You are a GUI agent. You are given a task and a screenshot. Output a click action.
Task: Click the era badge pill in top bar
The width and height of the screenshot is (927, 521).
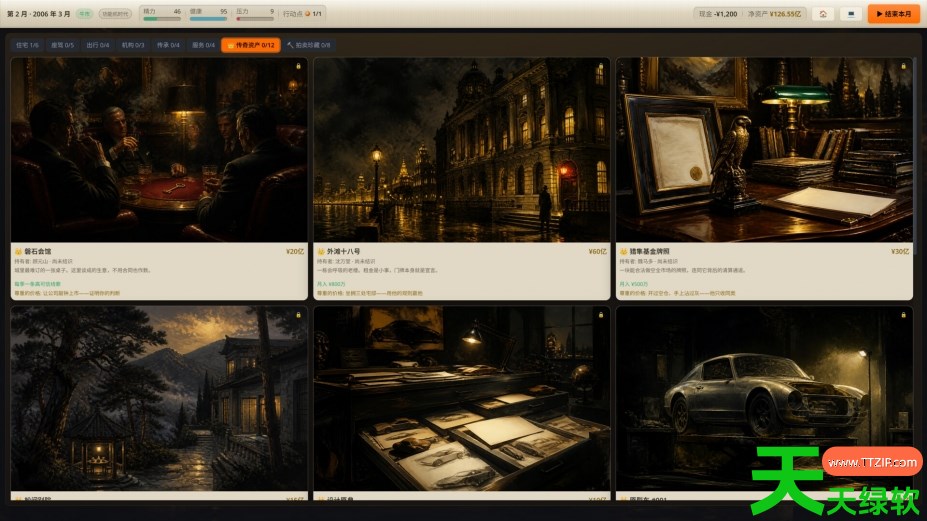[x=115, y=14]
